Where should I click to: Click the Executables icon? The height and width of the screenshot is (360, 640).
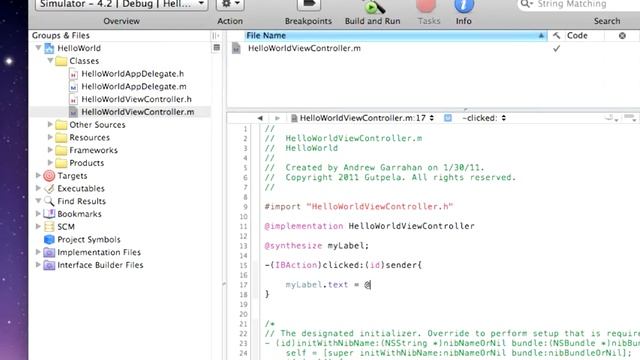pyautogui.click(x=49, y=188)
